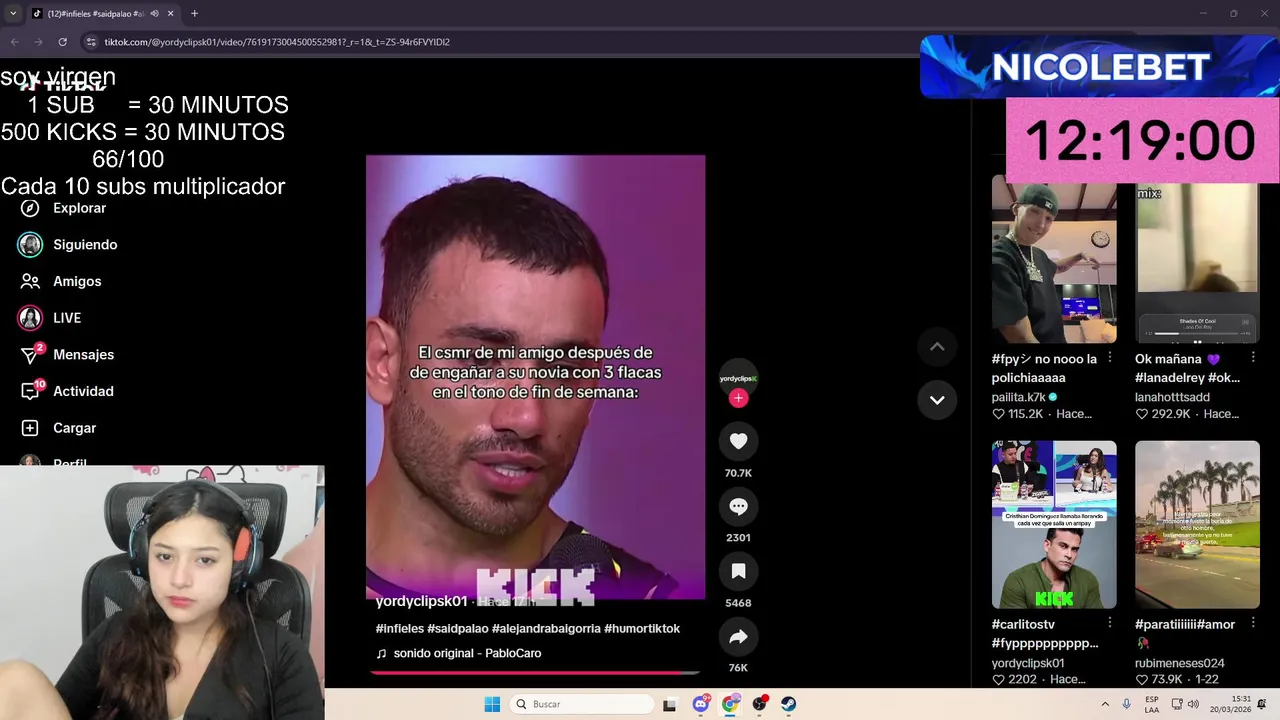
Task: Open OBS Studio from the taskbar
Action: pos(760,704)
